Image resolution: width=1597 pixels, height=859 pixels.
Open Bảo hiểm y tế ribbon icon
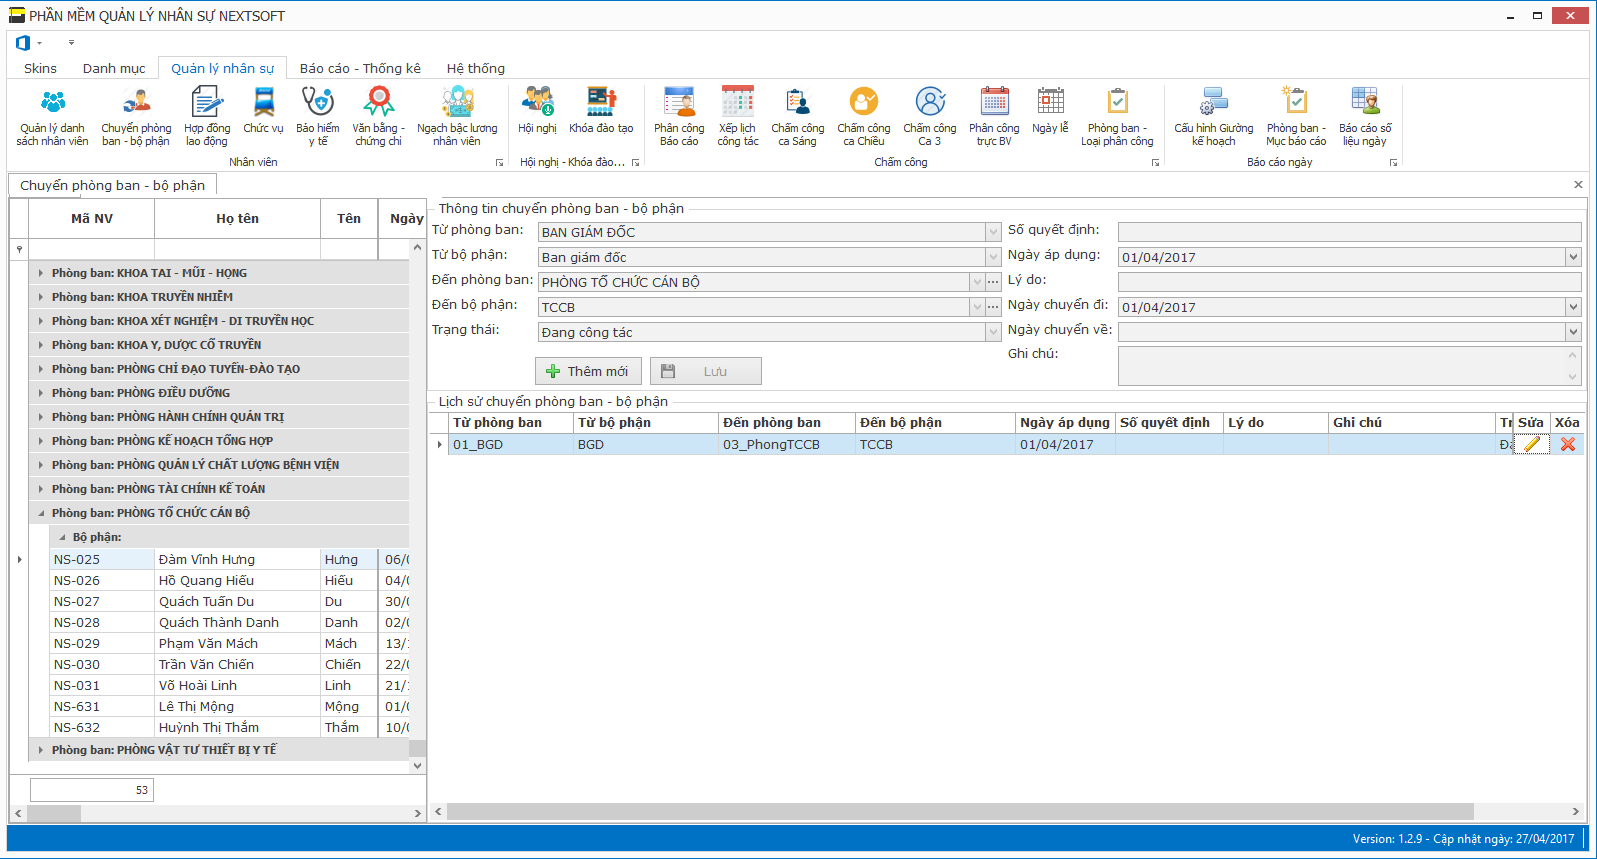(317, 116)
